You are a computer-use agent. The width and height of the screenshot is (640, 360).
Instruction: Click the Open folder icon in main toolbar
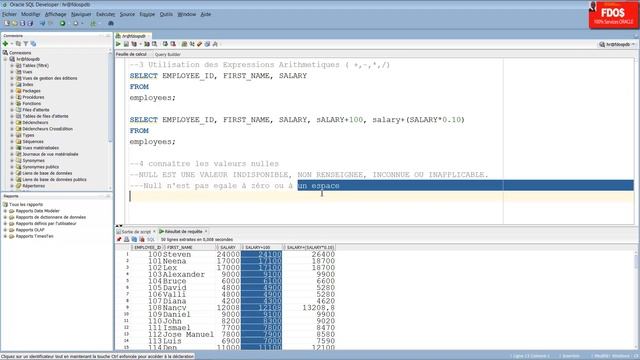[15, 23]
